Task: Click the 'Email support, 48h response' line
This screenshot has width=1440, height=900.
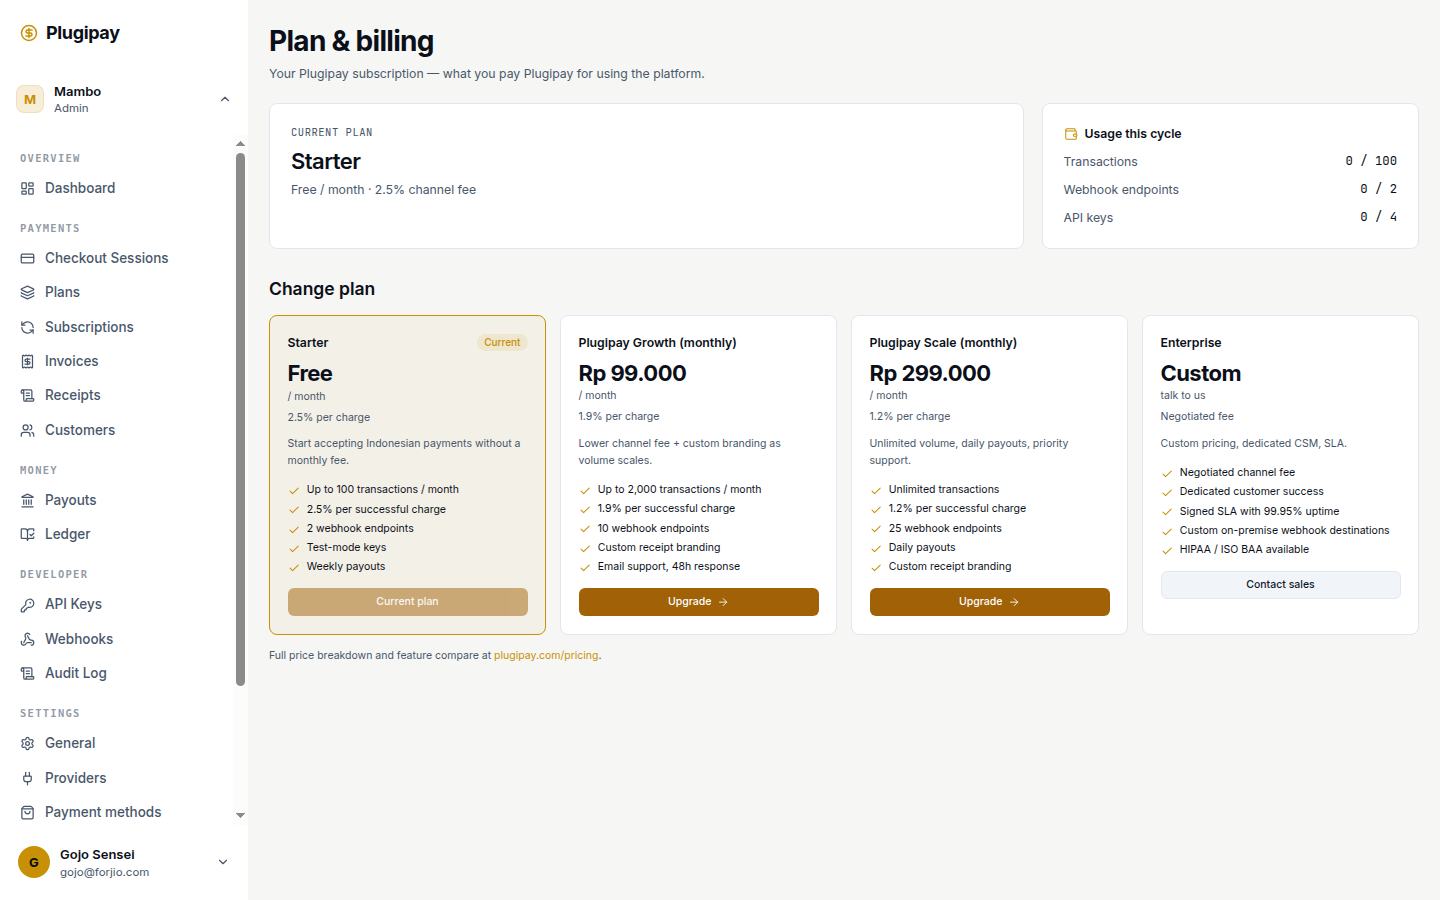Action: pyautogui.click(x=669, y=567)
